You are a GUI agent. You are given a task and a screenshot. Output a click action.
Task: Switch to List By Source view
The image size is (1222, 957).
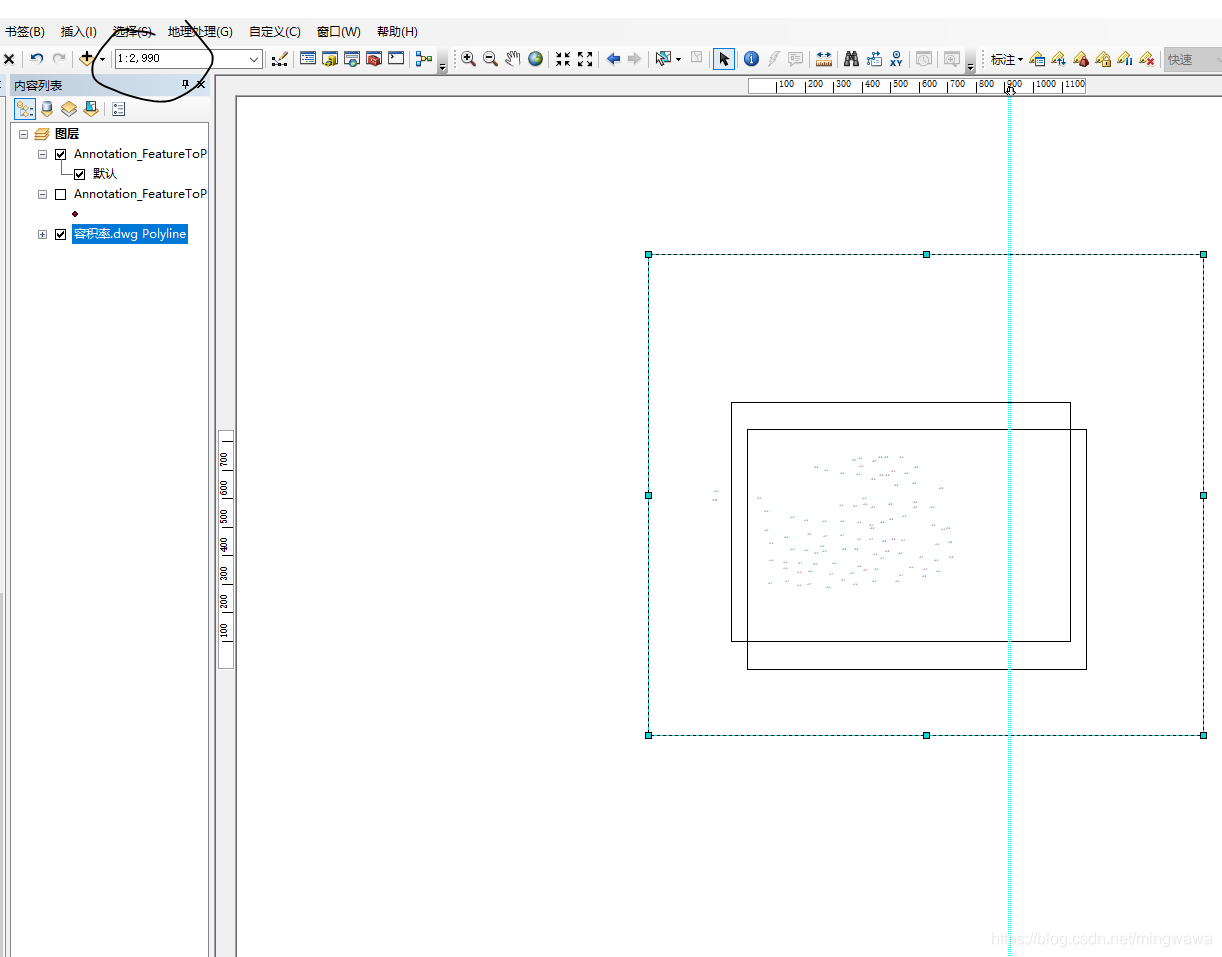tap(47, 109)
